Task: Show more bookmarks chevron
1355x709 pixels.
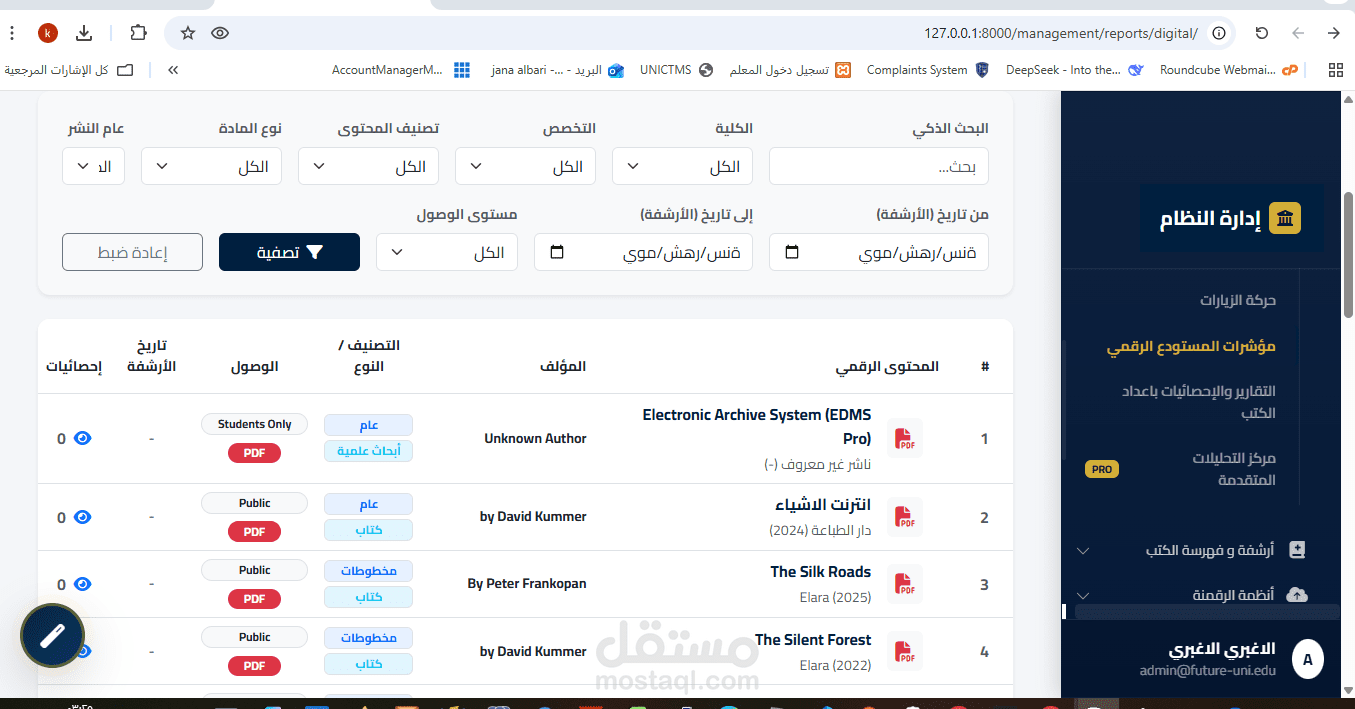Action: tap(172, 70)
